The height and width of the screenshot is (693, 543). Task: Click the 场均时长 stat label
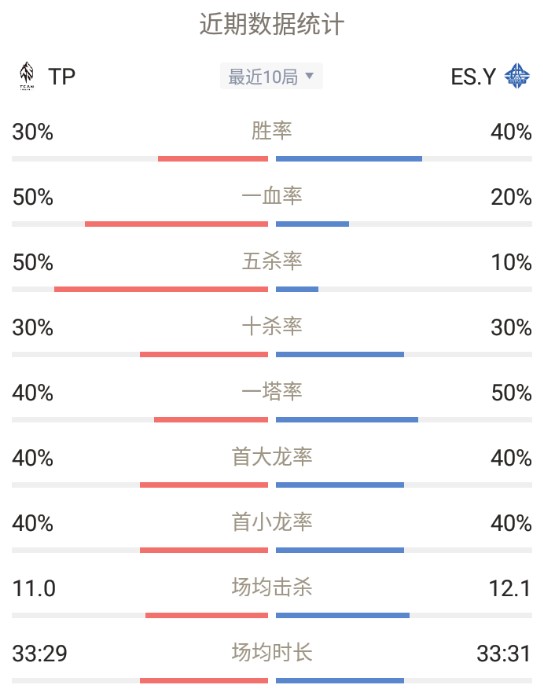click(271, 653)
